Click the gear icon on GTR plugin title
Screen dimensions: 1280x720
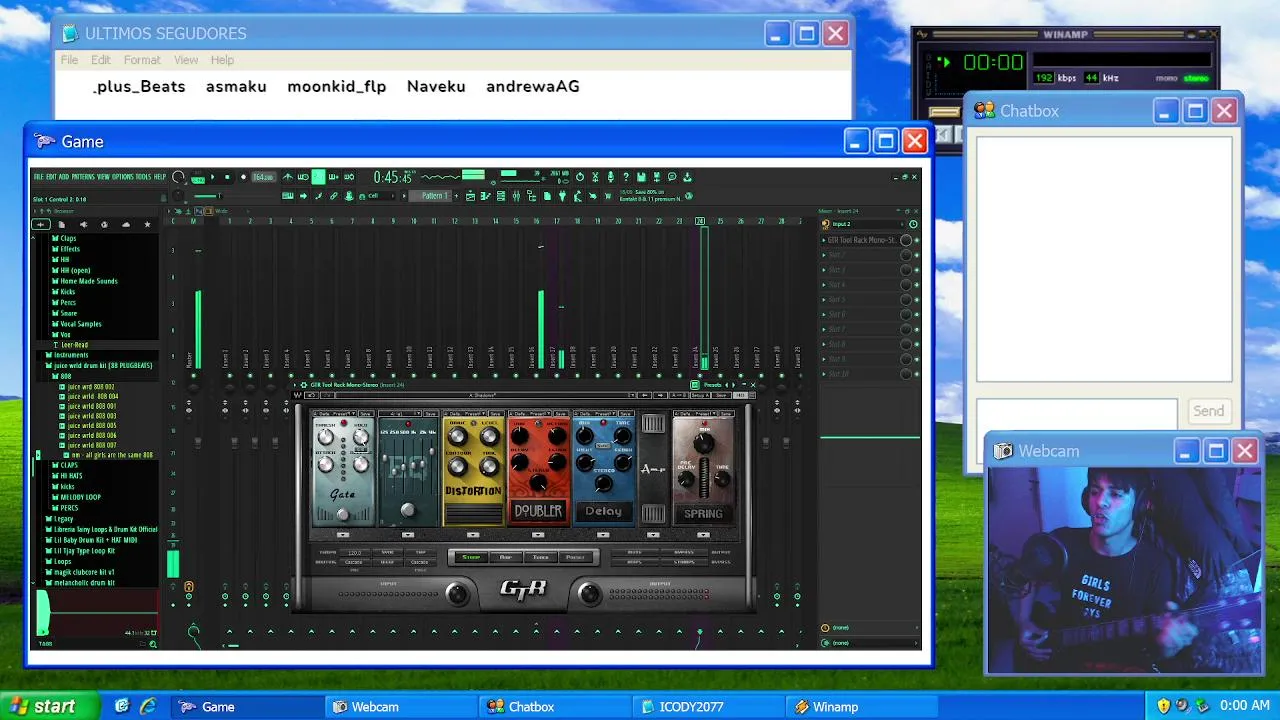click(304, 385)
